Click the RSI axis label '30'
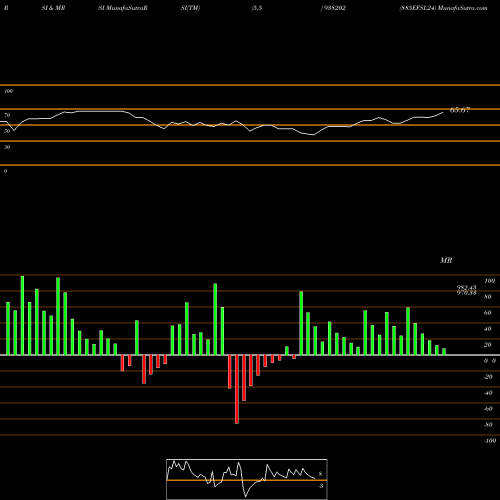Screen dimensions: 500x500 click(x=7, y=147)
